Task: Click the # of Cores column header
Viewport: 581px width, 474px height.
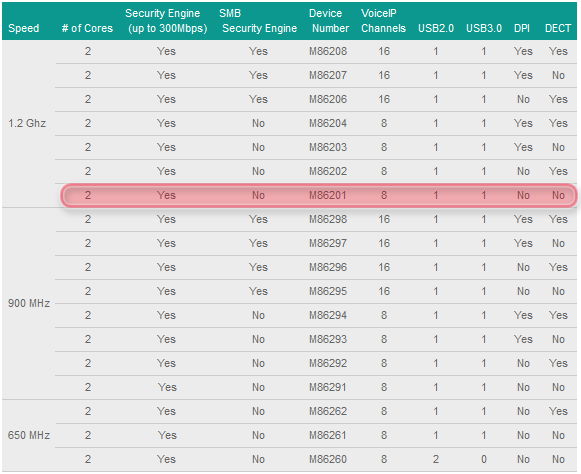Action: point(87,28)
